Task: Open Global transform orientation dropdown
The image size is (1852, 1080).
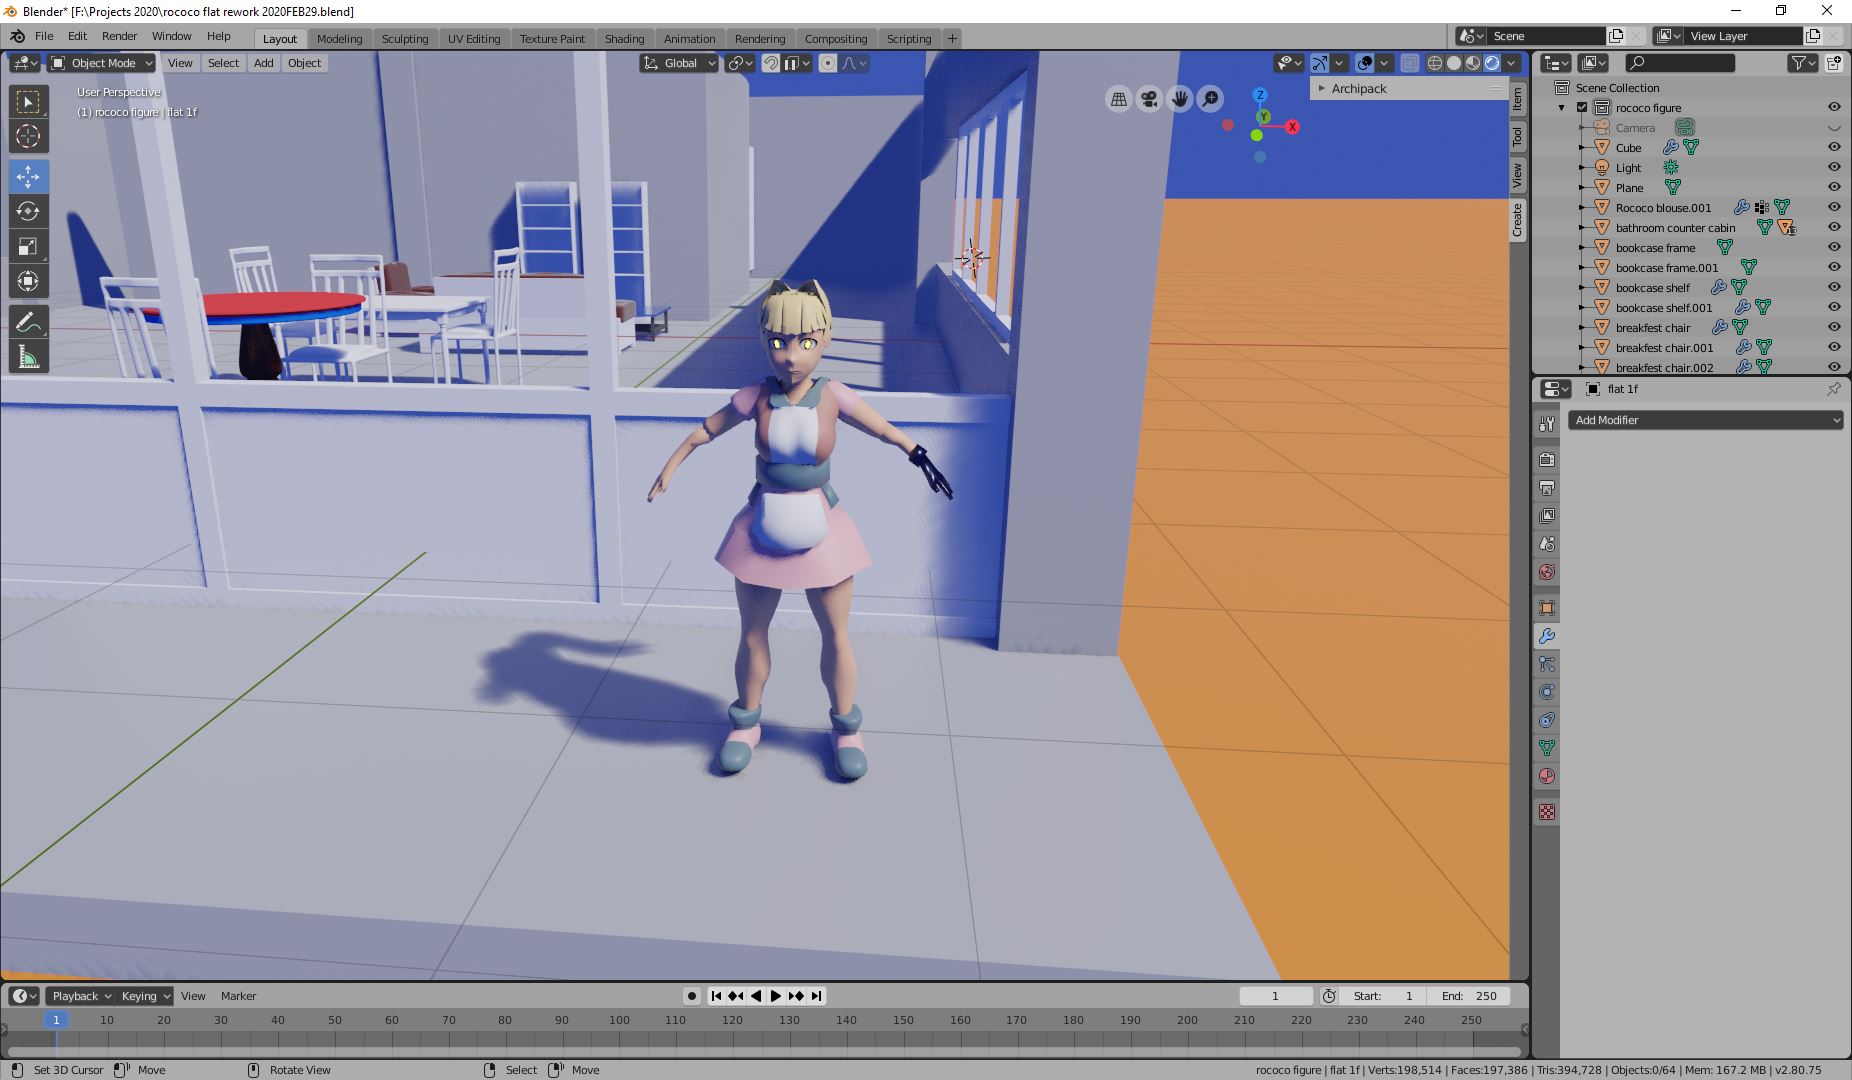Action: tap(679, 63)
